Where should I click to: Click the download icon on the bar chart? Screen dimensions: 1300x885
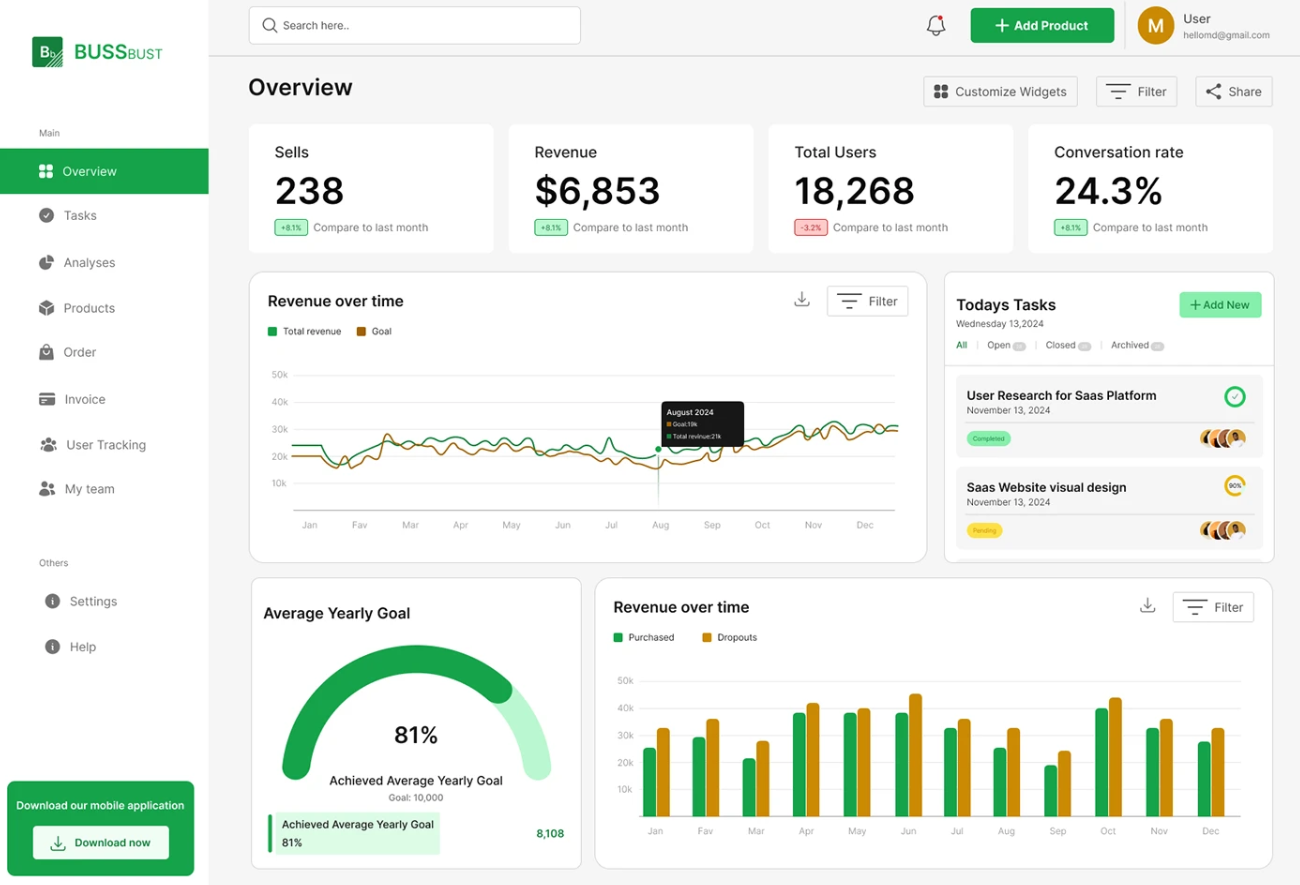coord(1147,606)
